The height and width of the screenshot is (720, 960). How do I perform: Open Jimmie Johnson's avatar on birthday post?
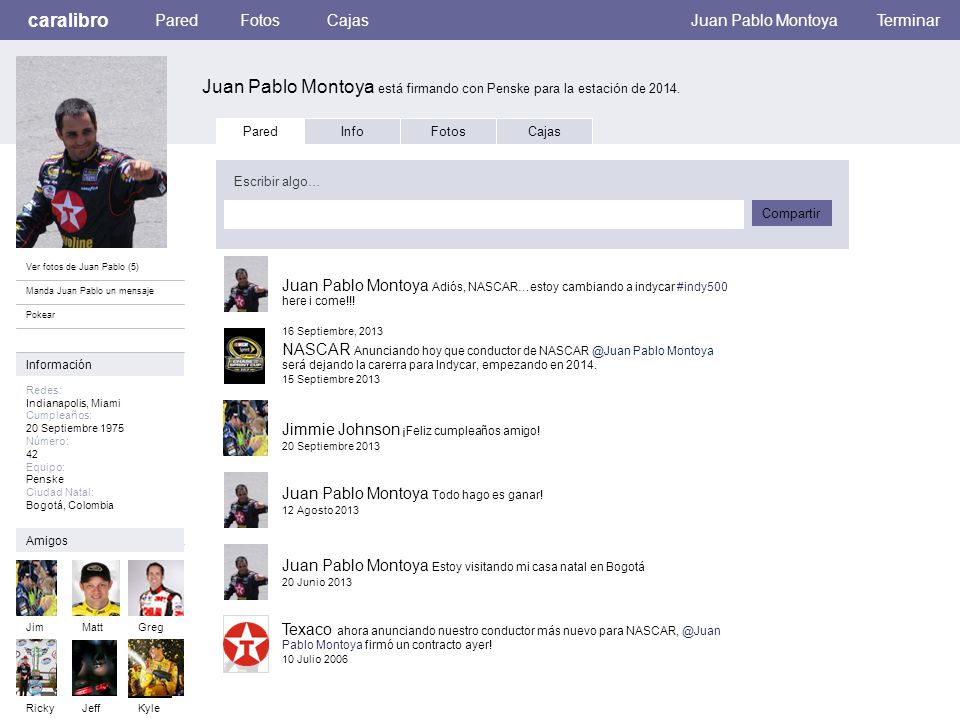[246, 428]
